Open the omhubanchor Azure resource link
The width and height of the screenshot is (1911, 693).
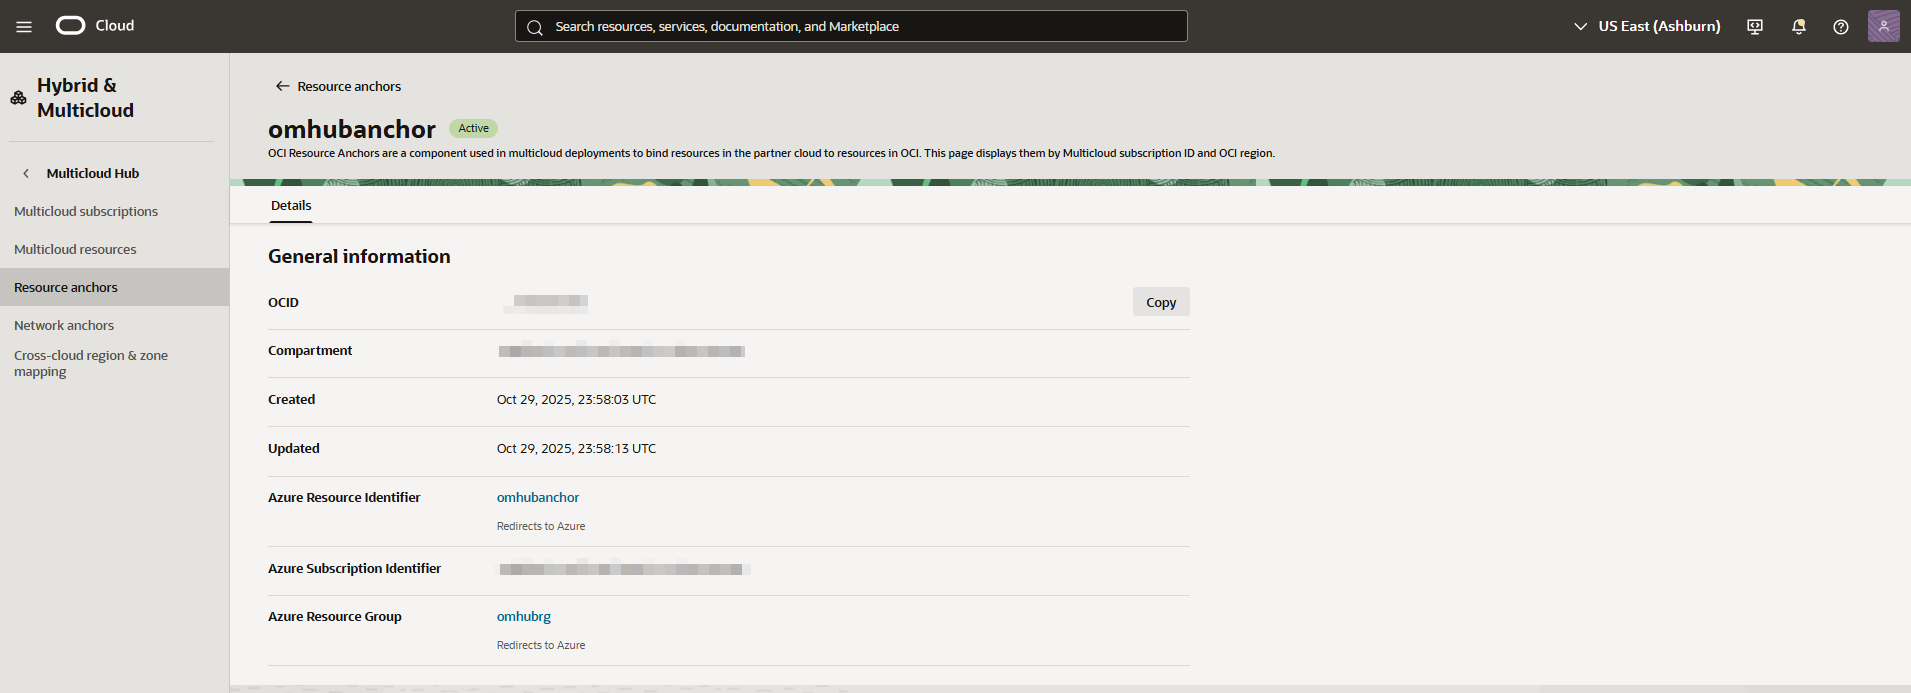click(538, 497)
